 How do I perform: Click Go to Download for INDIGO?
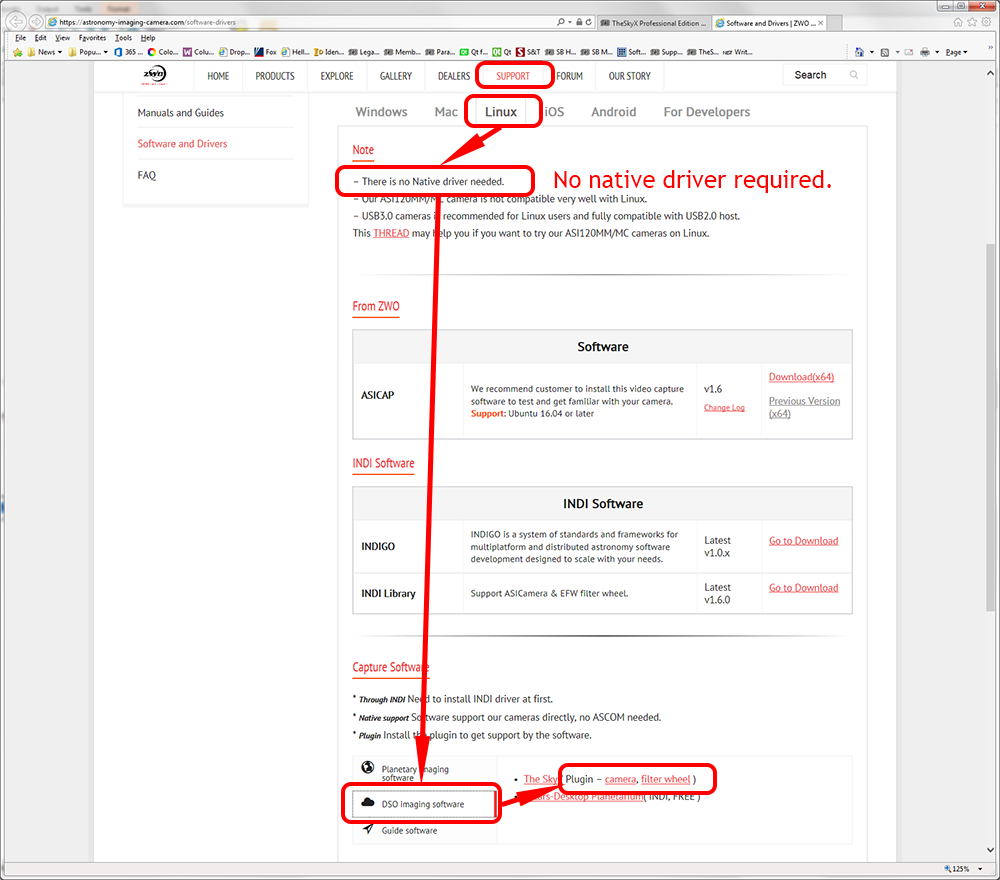[x=803, y=541]
